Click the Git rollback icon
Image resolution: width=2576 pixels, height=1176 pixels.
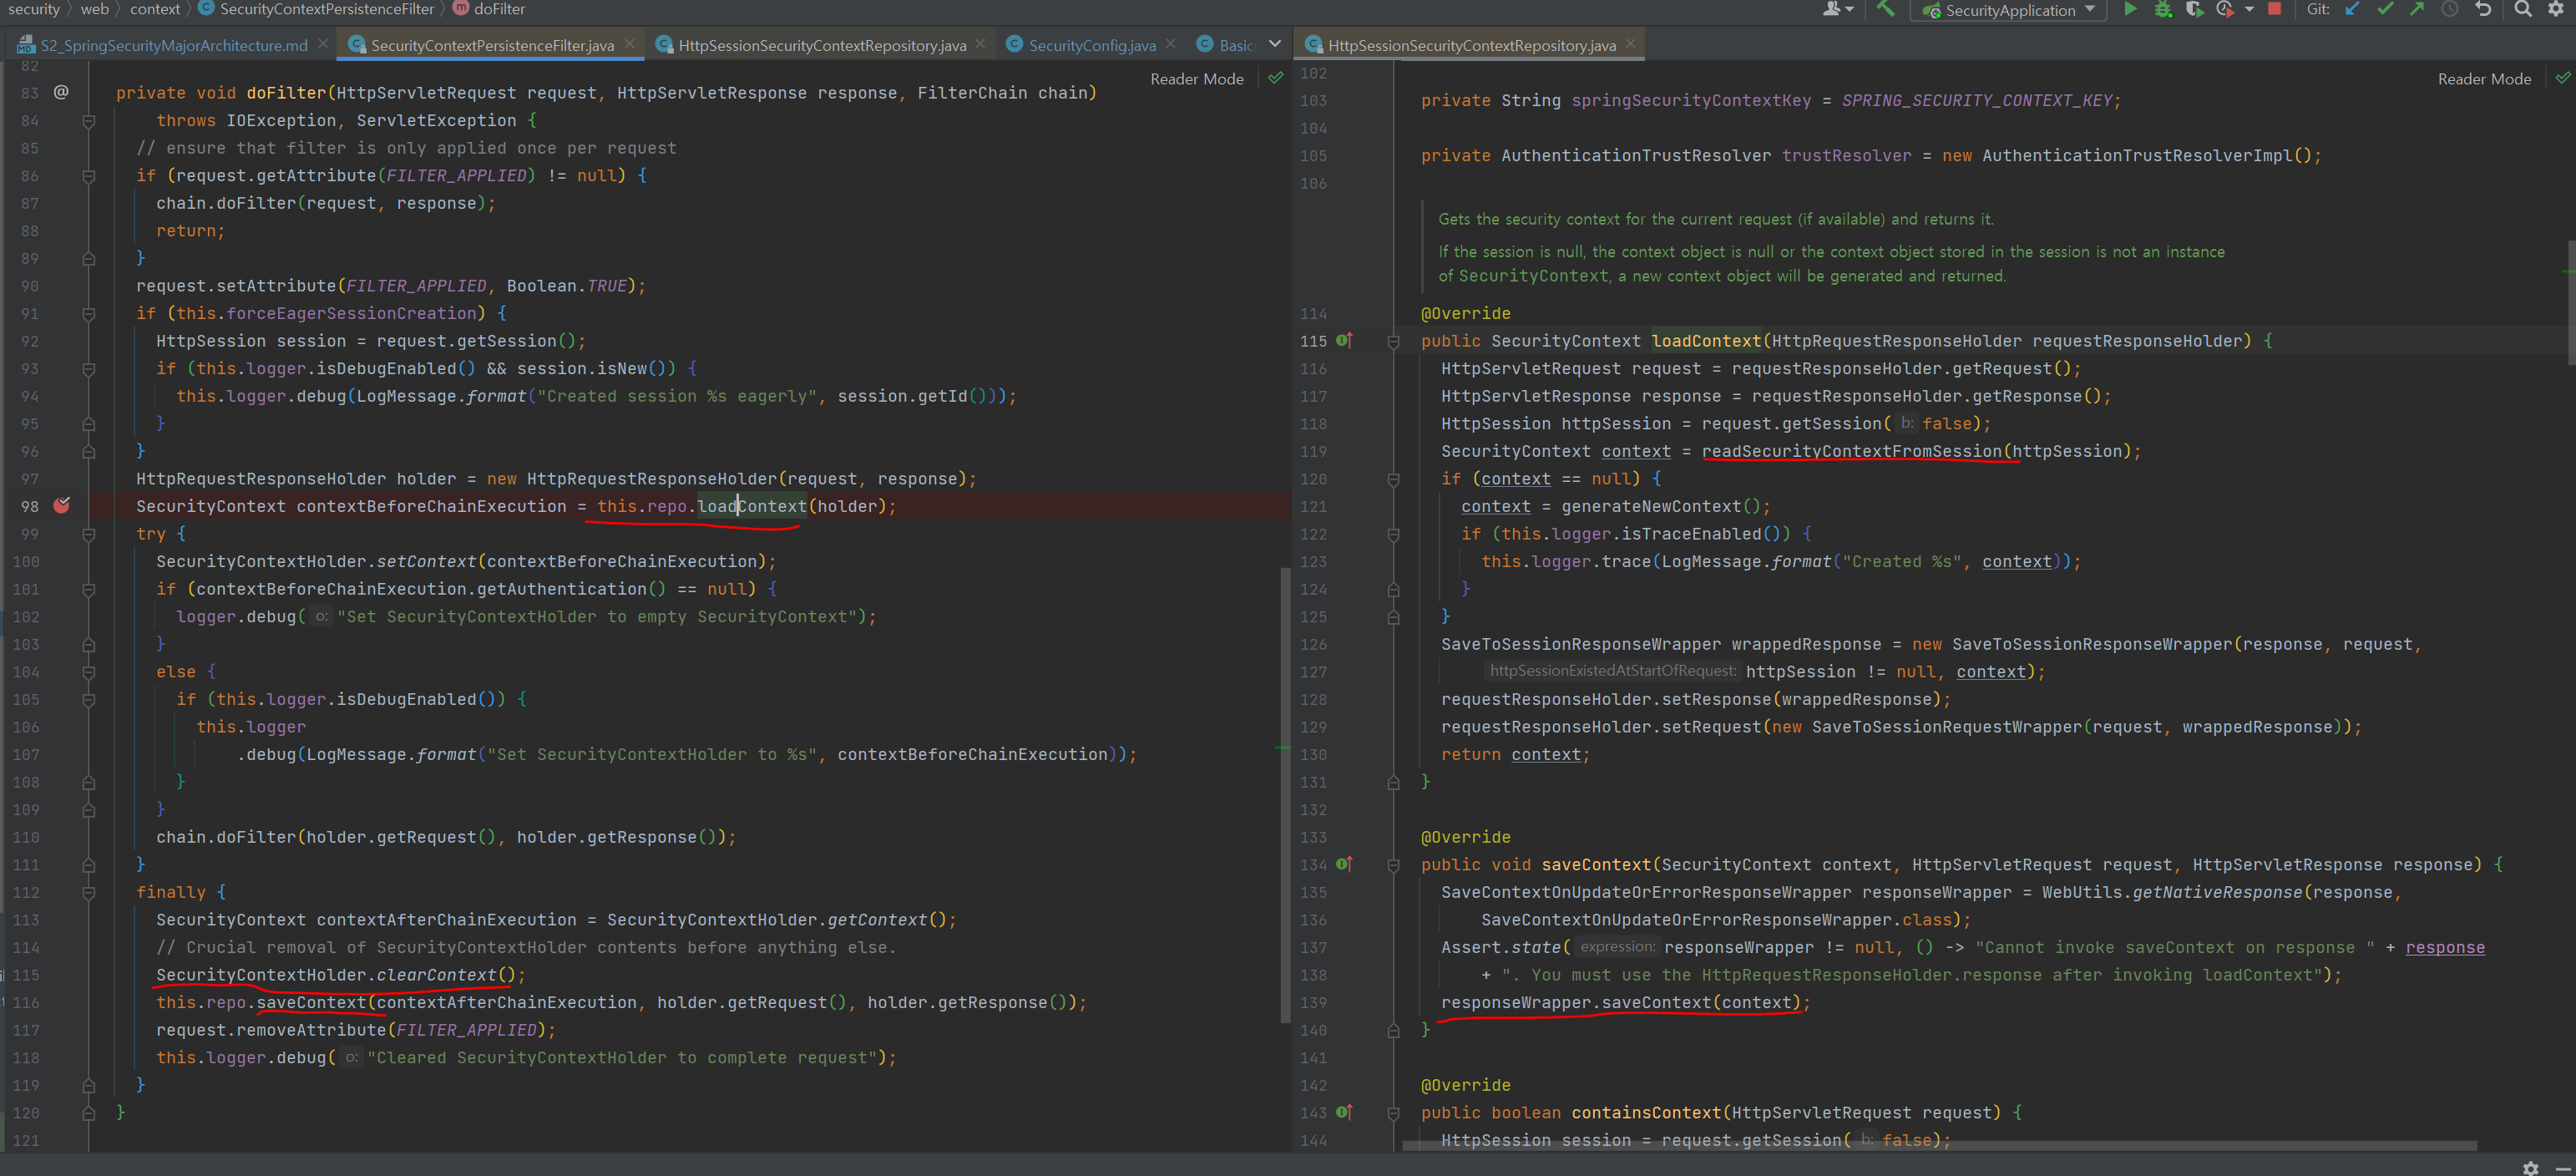tap(2483, 9)
